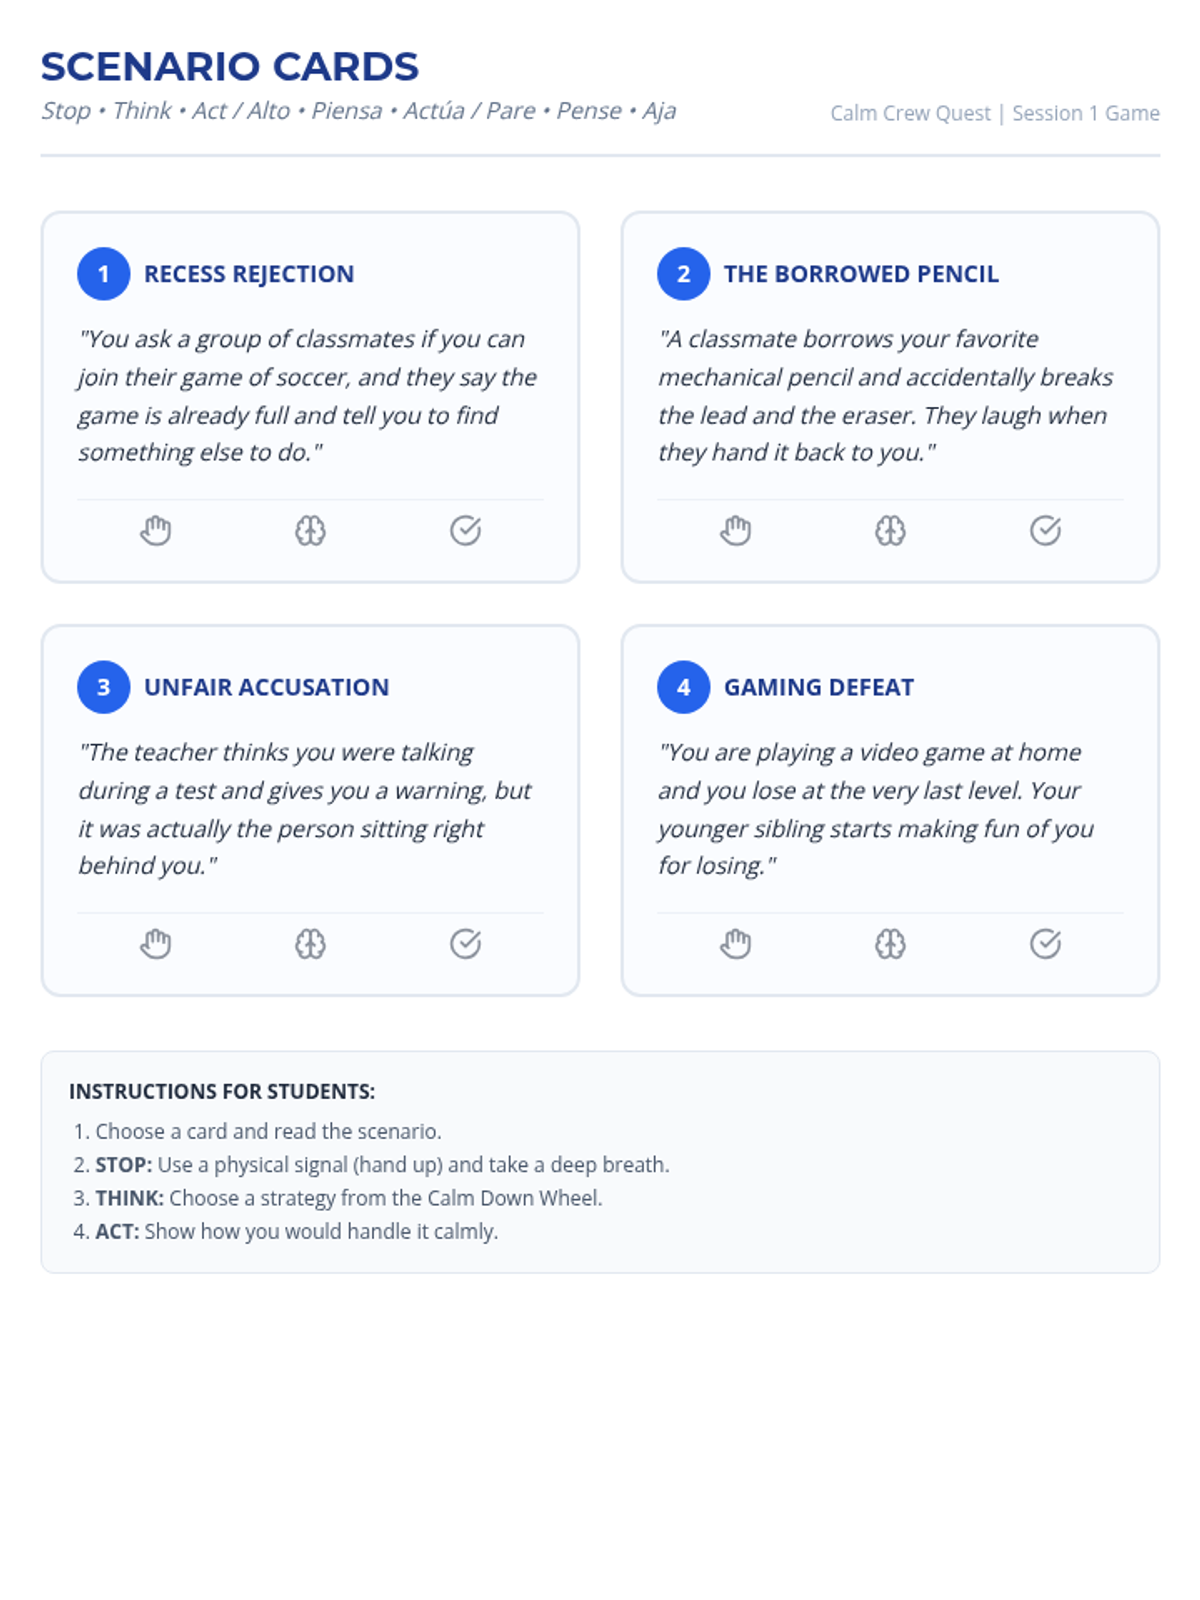Mark the act check icon on Unfair Accusation

465,943
